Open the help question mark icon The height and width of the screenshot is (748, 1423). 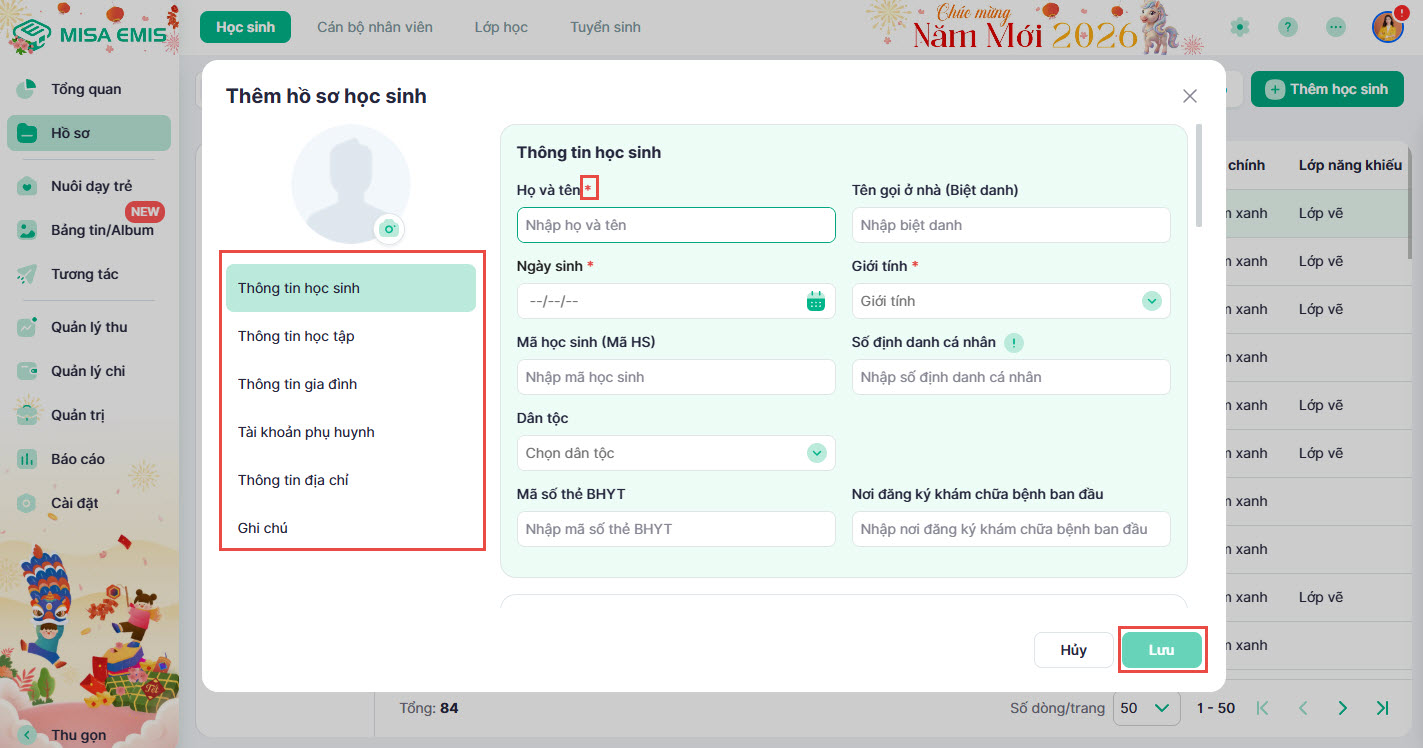pos(1288,27)
